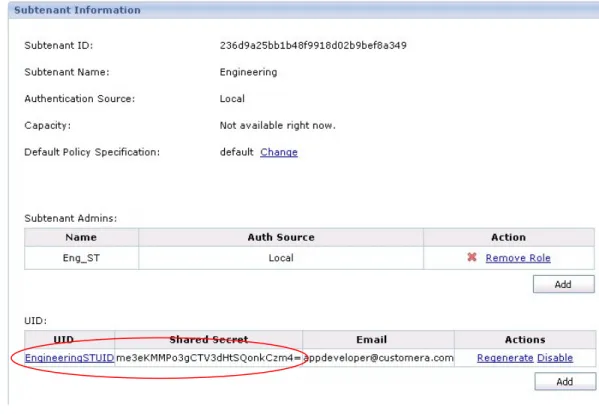Click the Authentication Source label
Viewport: 599px width, 414px height.
pos(79,99)
